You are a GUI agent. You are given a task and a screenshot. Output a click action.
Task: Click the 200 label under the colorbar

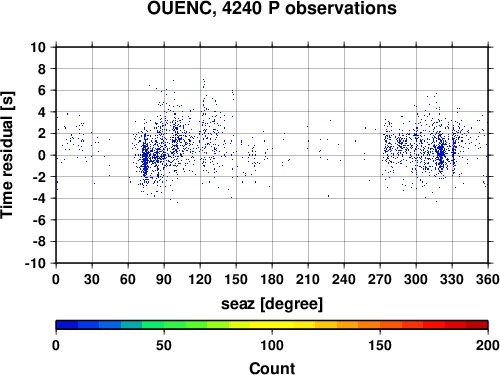coord(488,345)
